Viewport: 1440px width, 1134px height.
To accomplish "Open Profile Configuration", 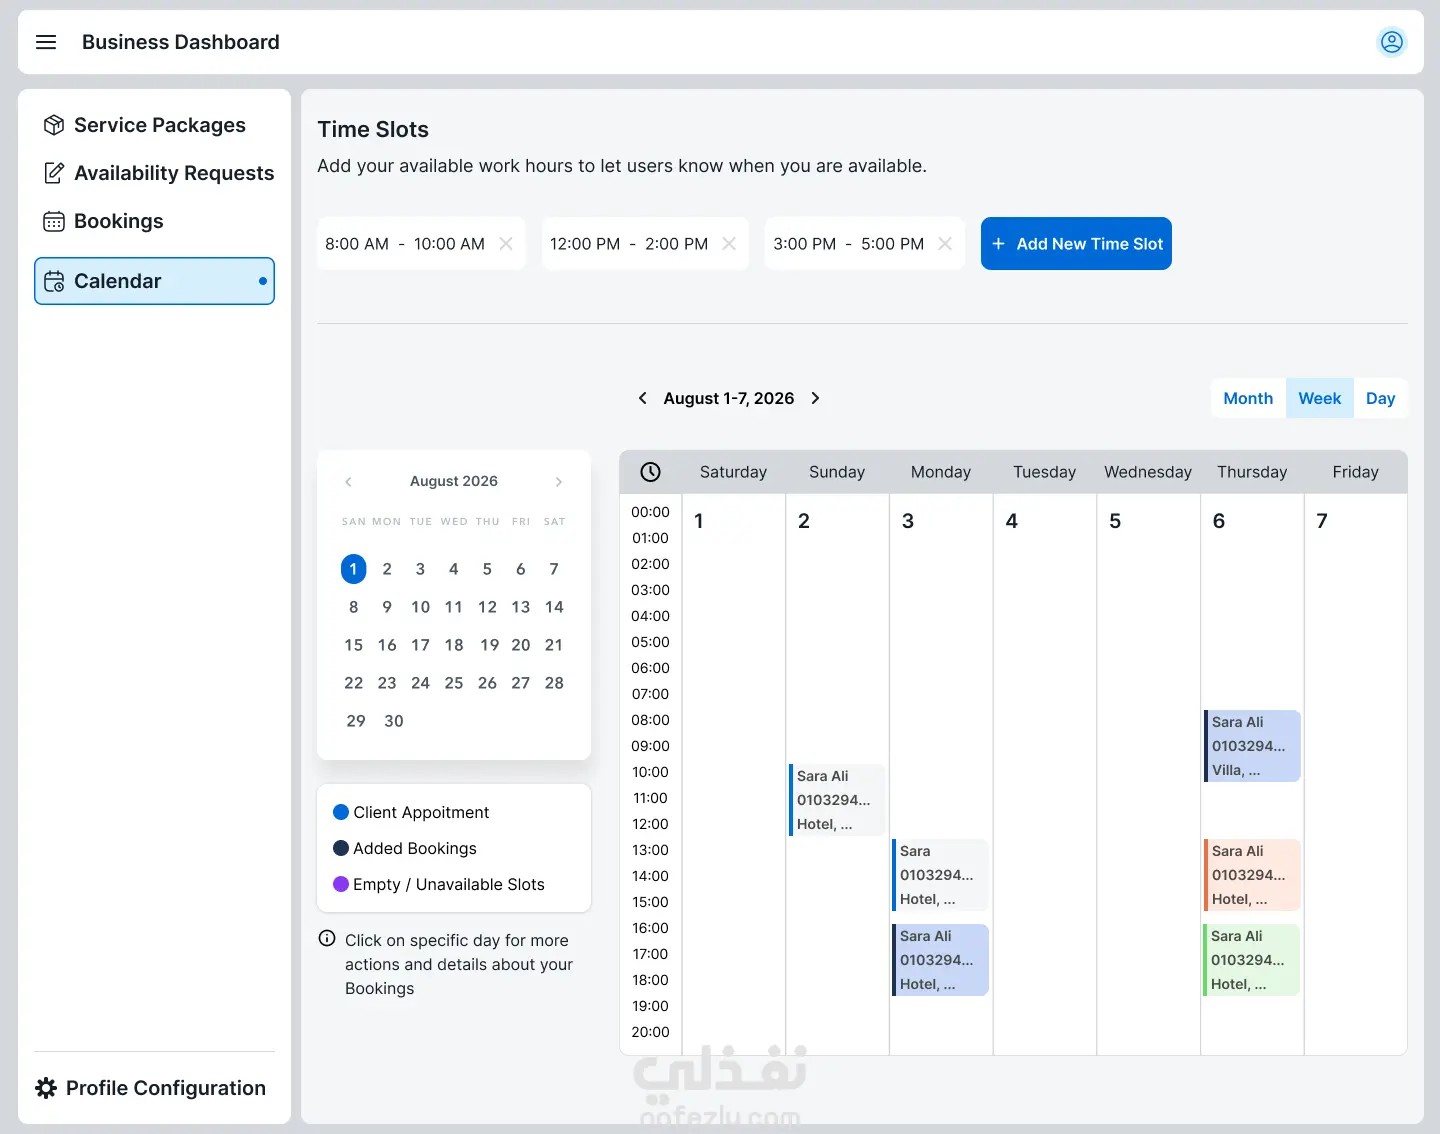I will pyautogui.click(x=151, y=1088).
